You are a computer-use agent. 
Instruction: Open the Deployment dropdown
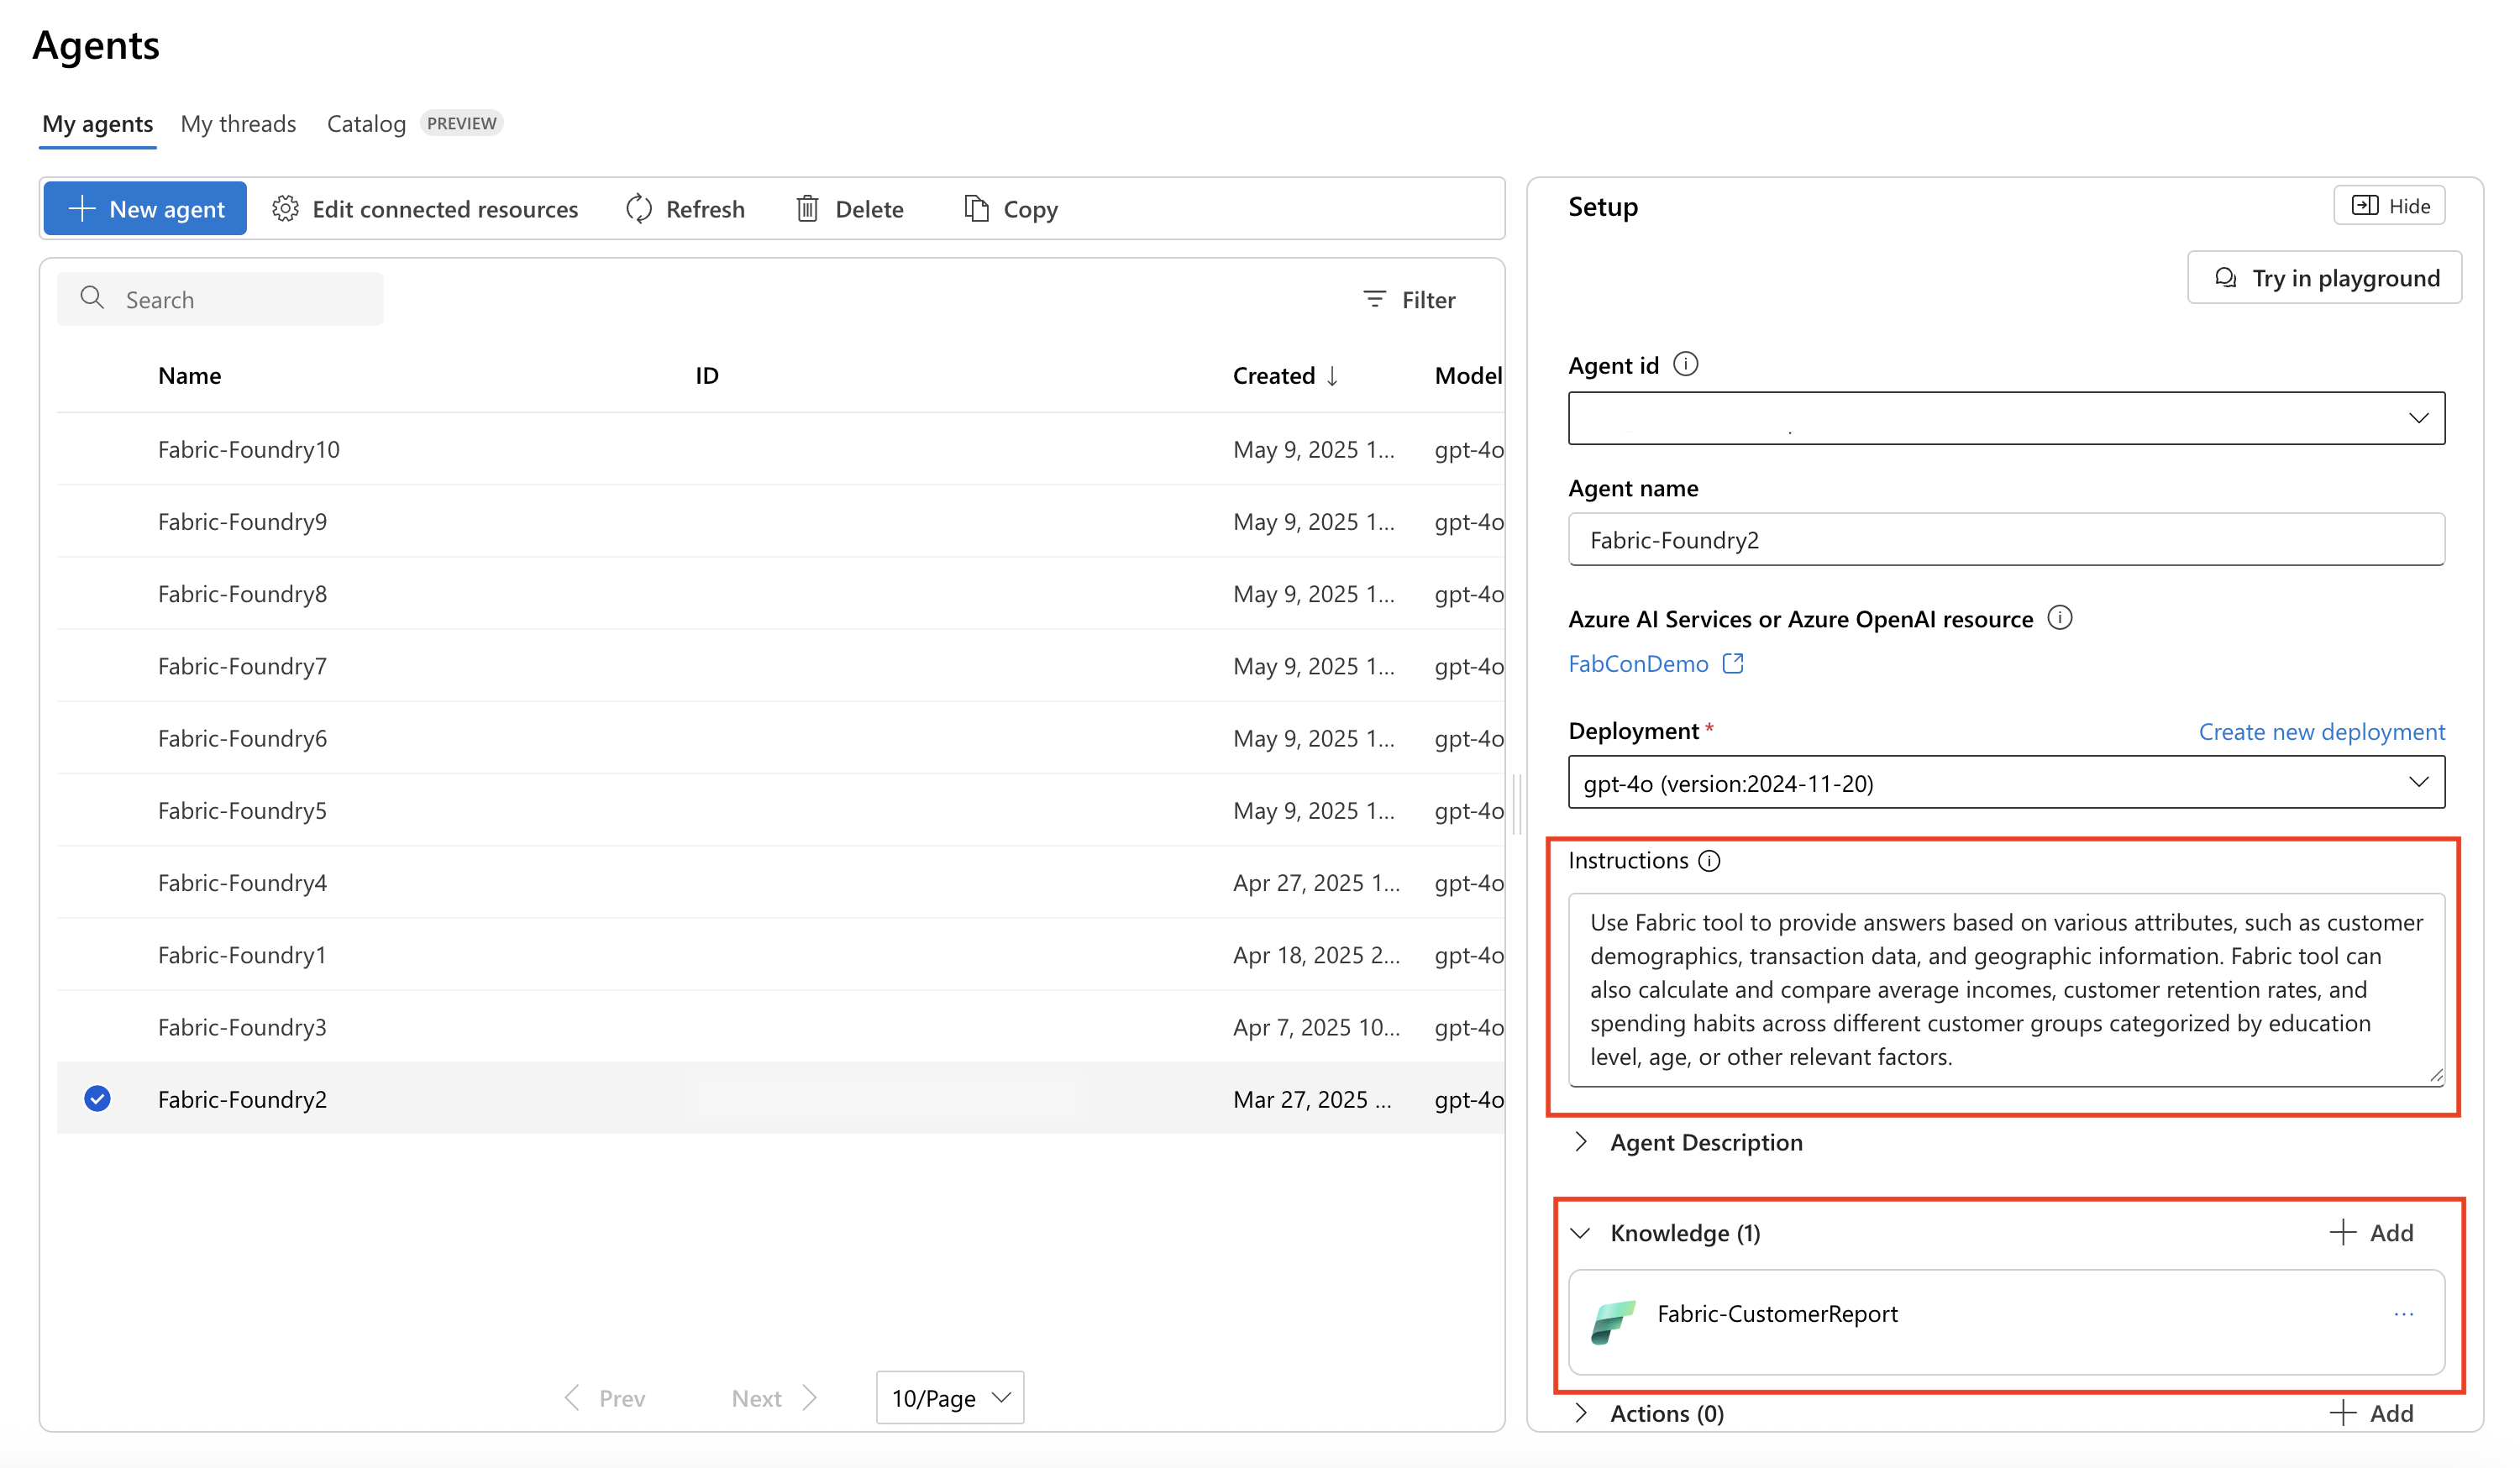pos(2005,783)
